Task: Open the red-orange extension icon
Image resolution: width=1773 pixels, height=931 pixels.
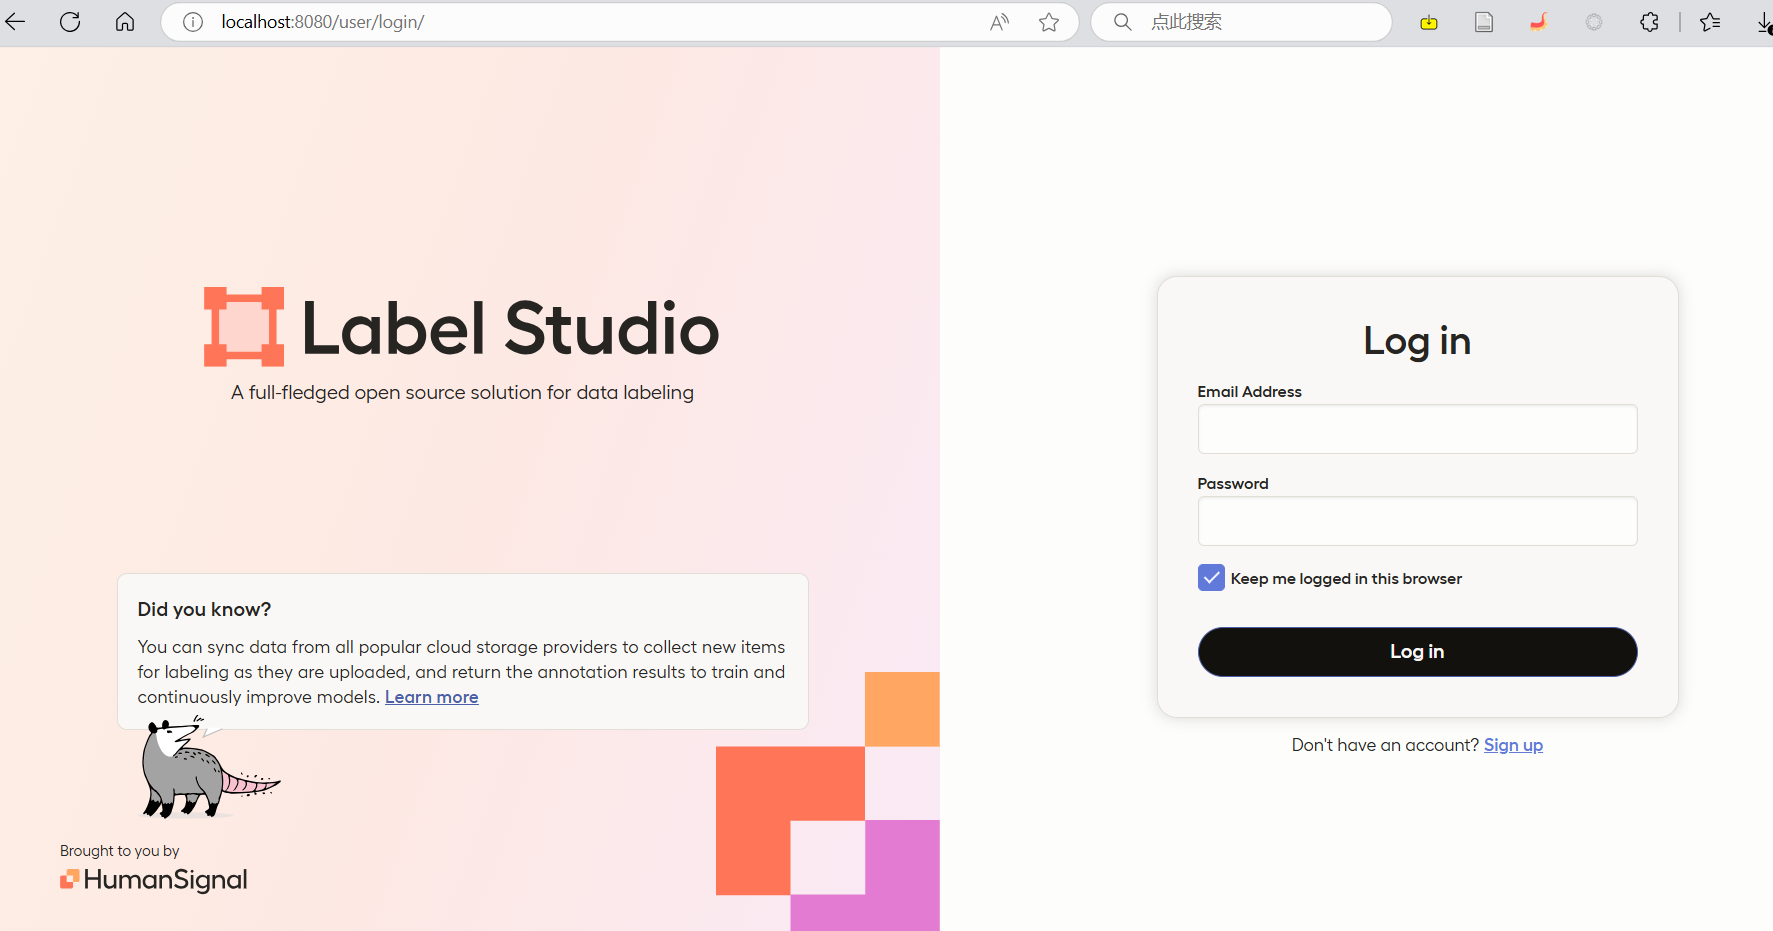Action: [1539, 21]
